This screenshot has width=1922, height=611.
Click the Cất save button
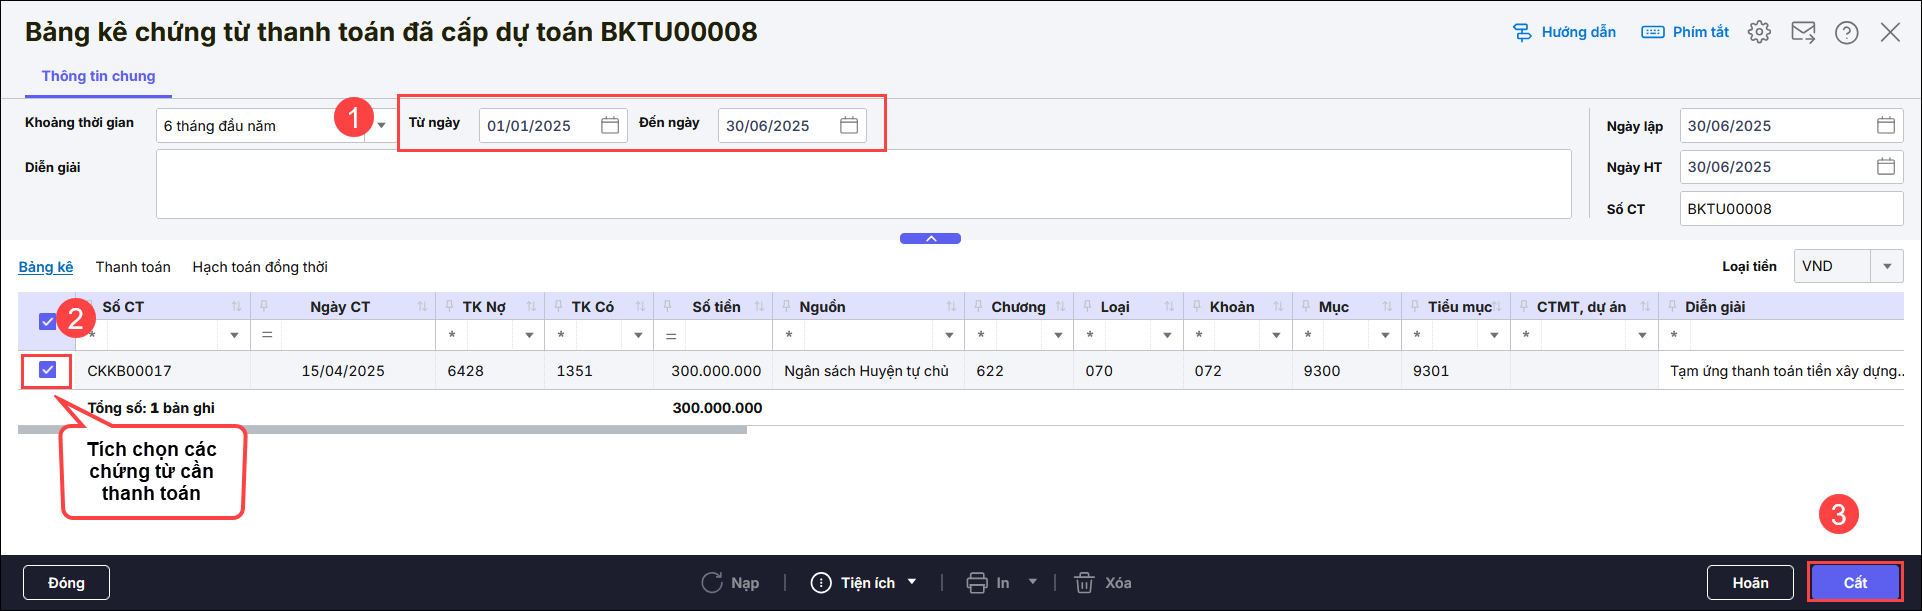point(1854,583)
